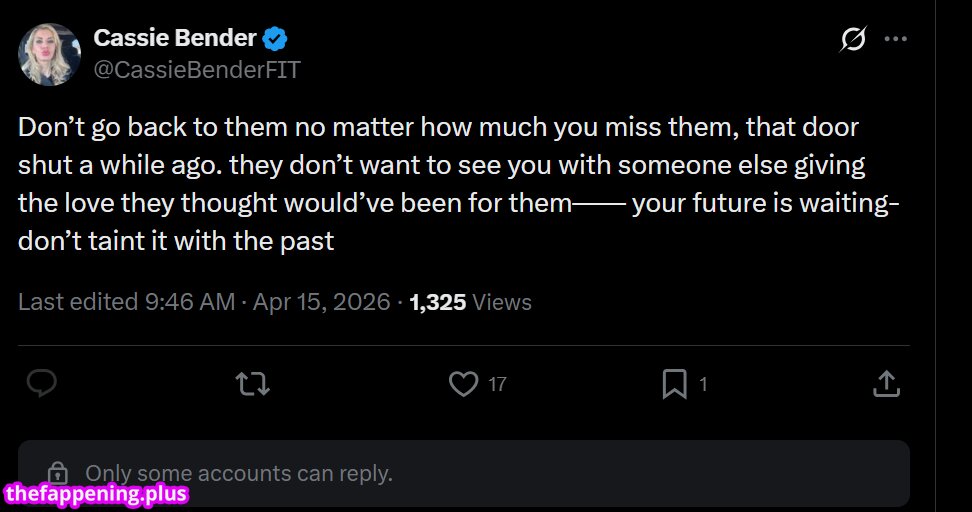Click the thefappening.plus watermark label

(x=97, y=494)
